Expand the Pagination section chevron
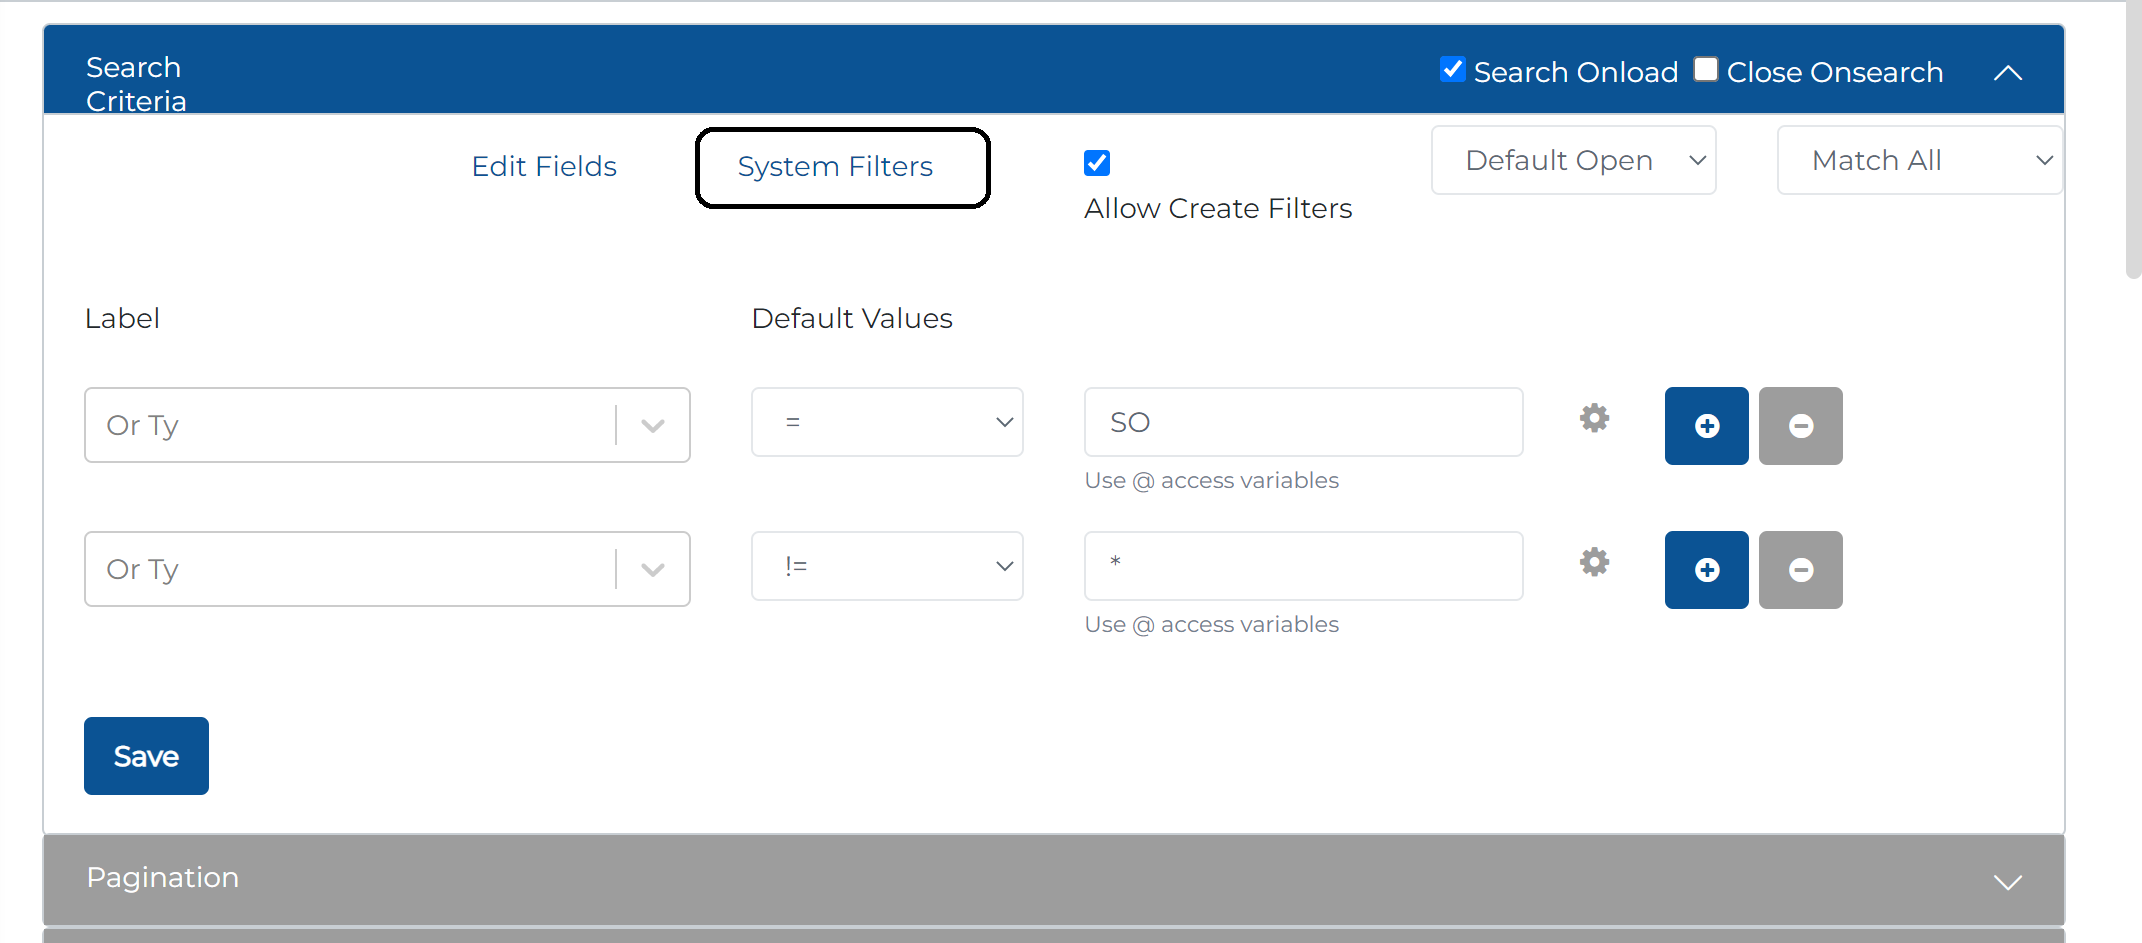 pos(2007,881)
